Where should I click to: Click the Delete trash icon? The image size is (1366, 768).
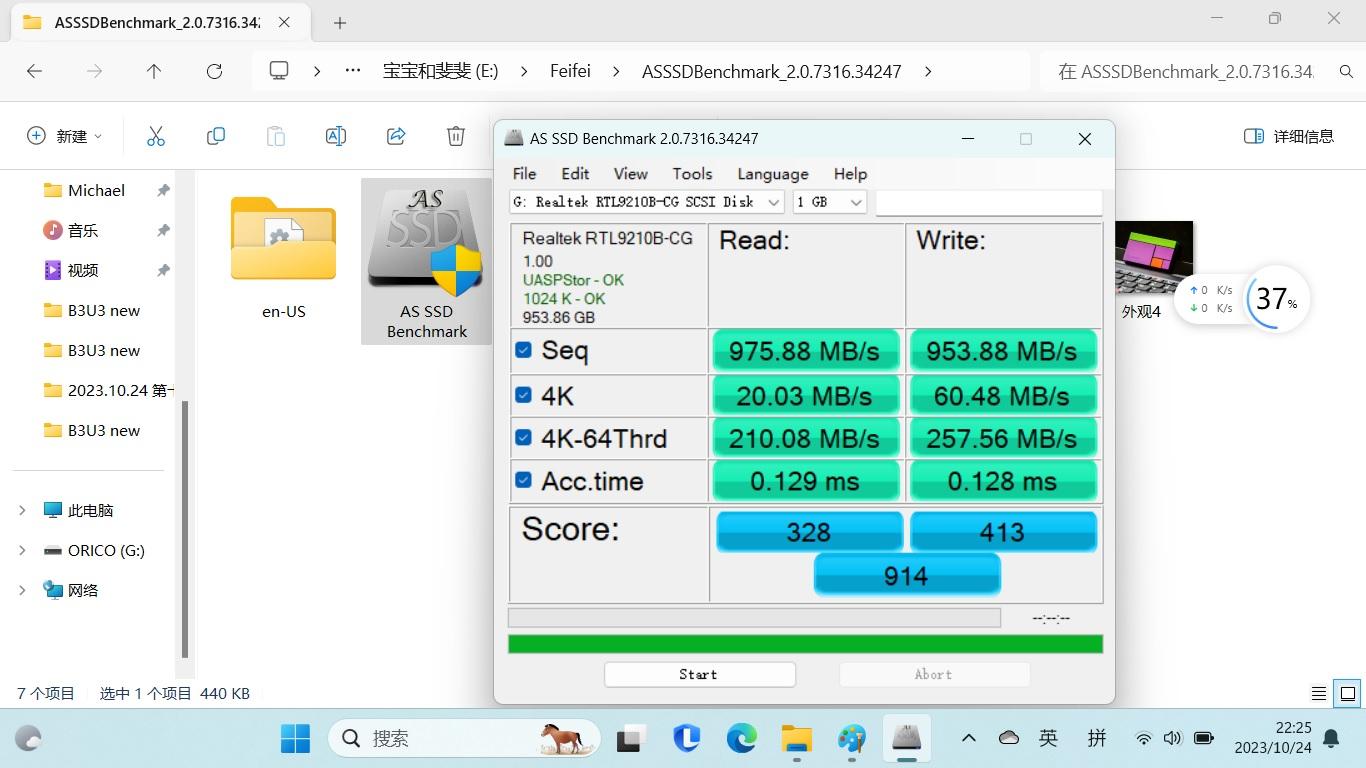click(456, 136)
